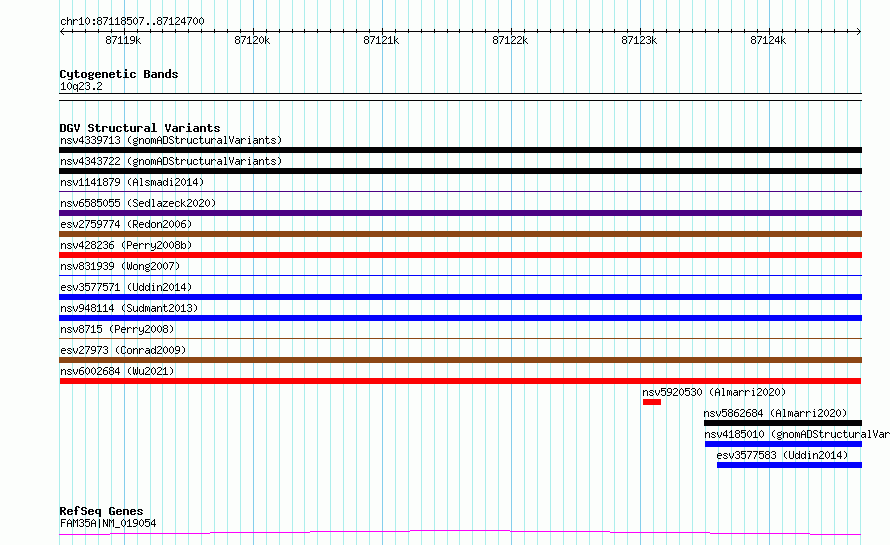Click the 87119k ruler label
Screen dimensions: 890x545
point(123,40)
